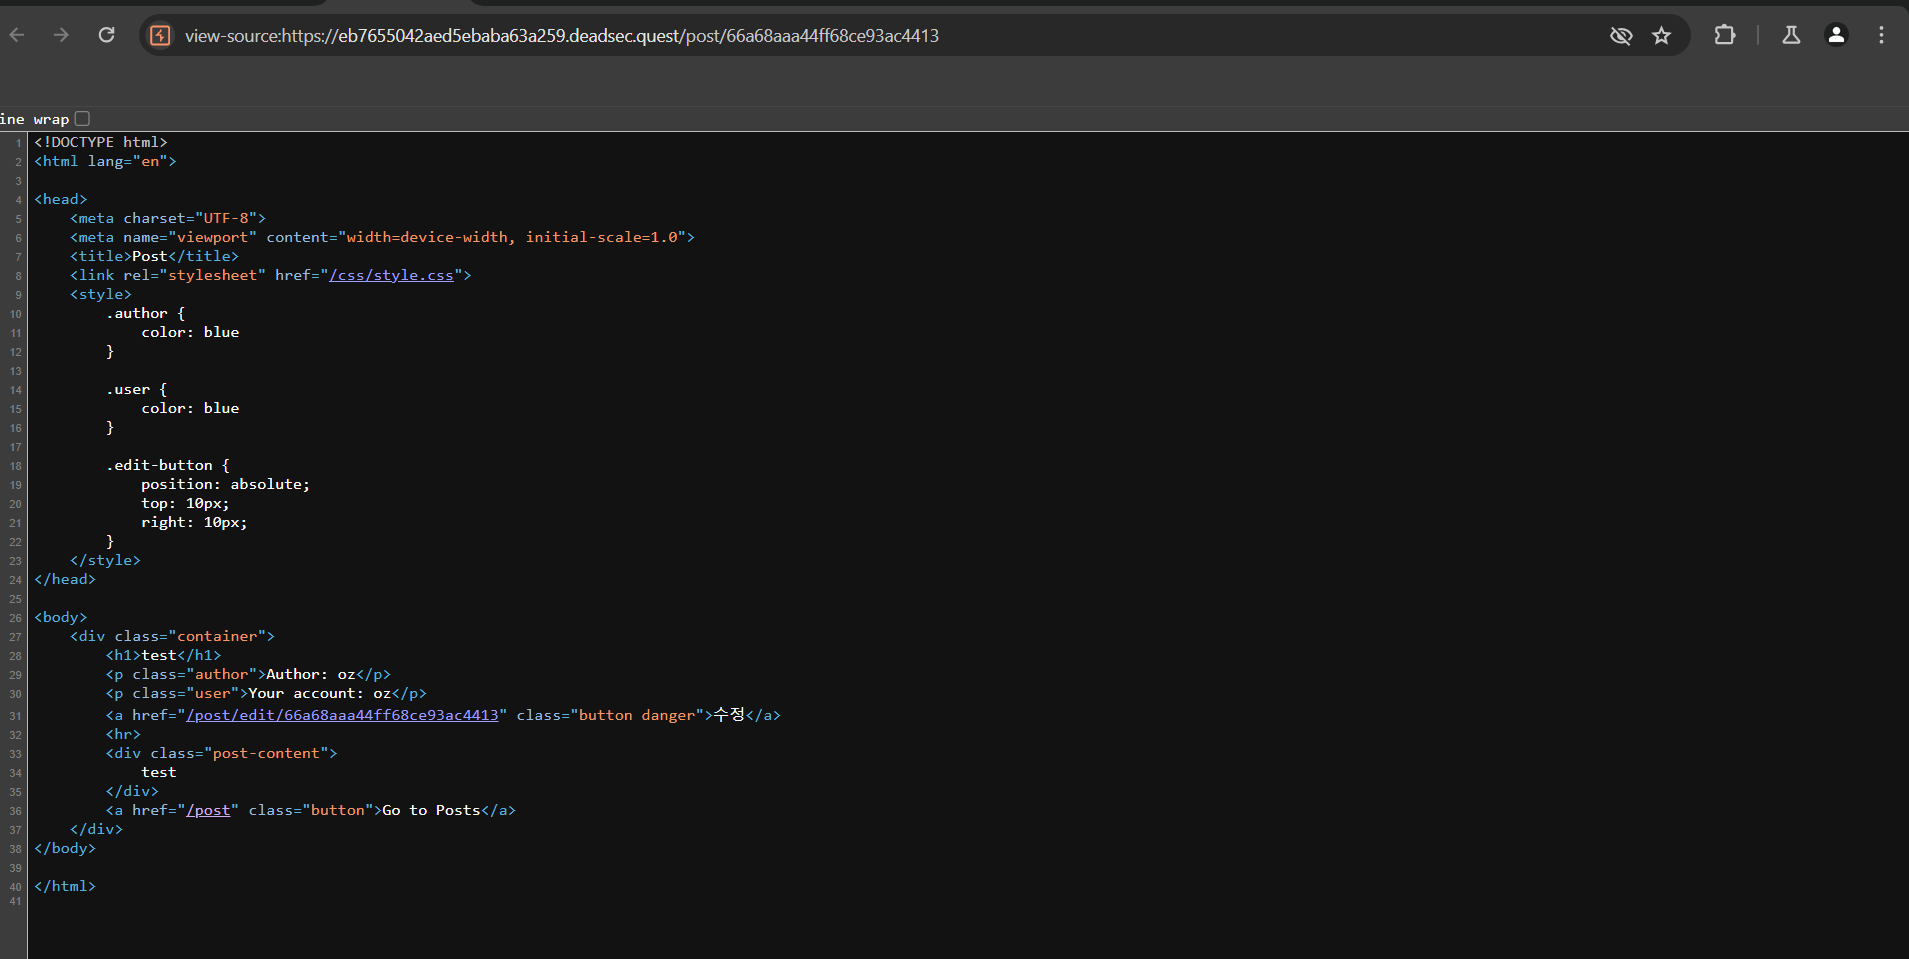The height and width of the screenshot is (959, 1909).
Task: Open the Chrome three-dot menu
Action: pos(1881,35)
